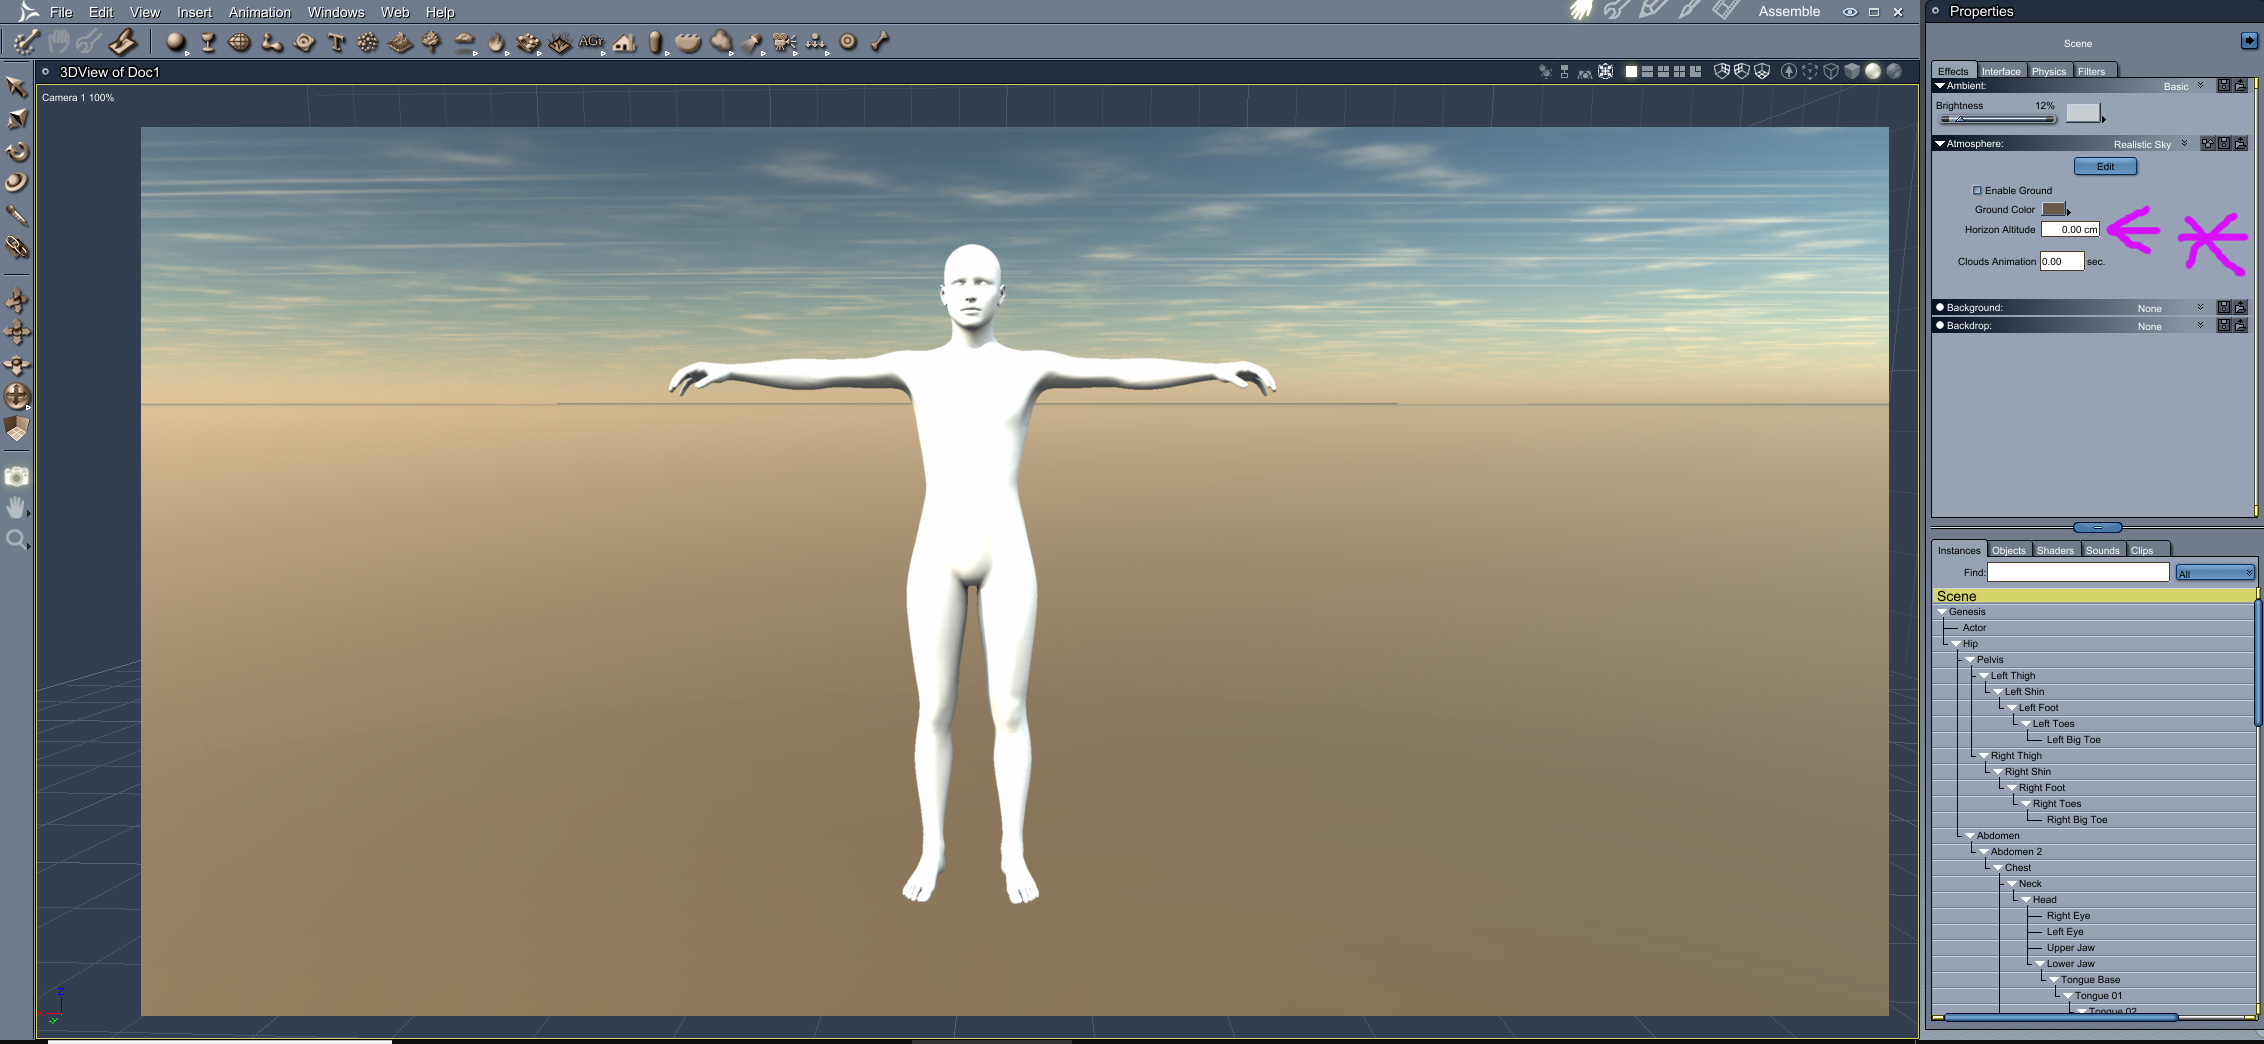Select the text object tool

tap(336, 42)
